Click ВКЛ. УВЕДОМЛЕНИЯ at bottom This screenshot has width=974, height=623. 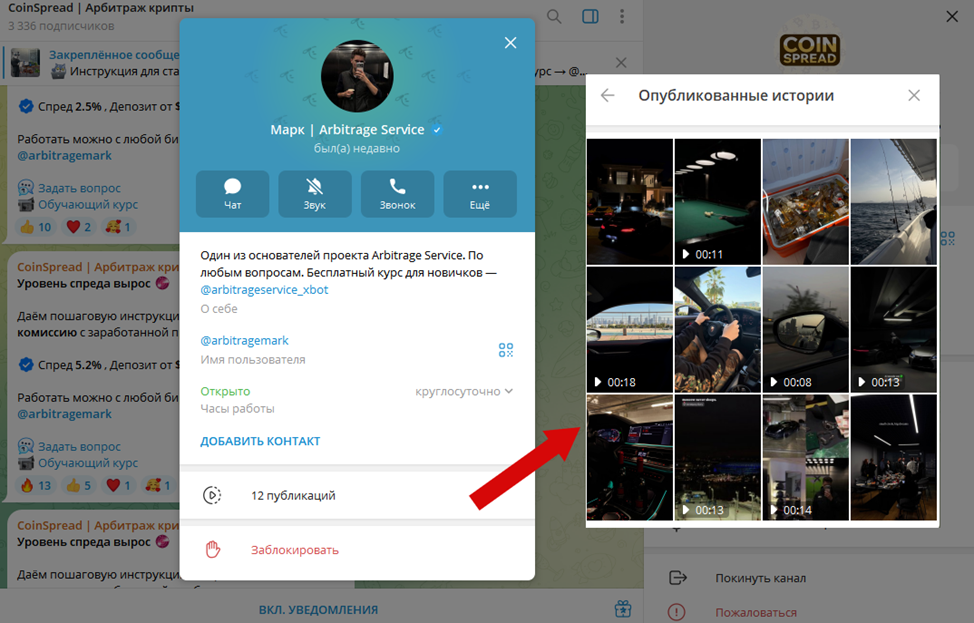click(318, 610)
